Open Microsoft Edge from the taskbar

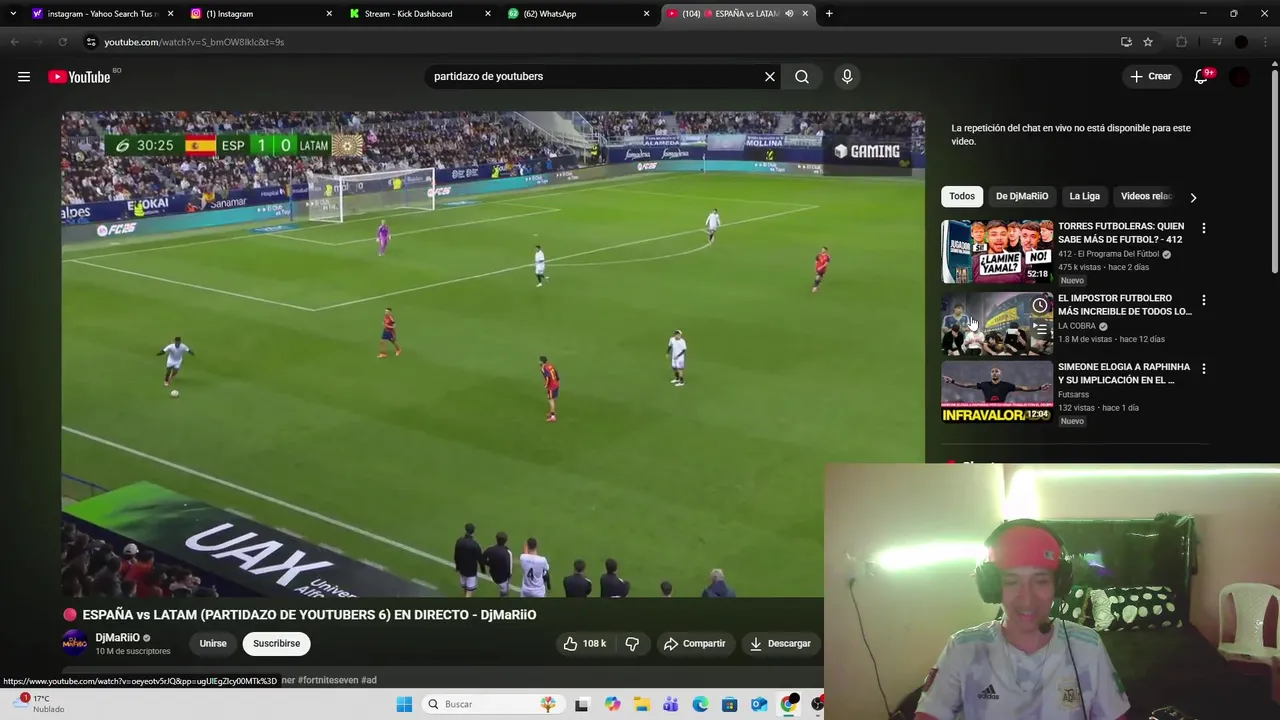click(700, 704)
